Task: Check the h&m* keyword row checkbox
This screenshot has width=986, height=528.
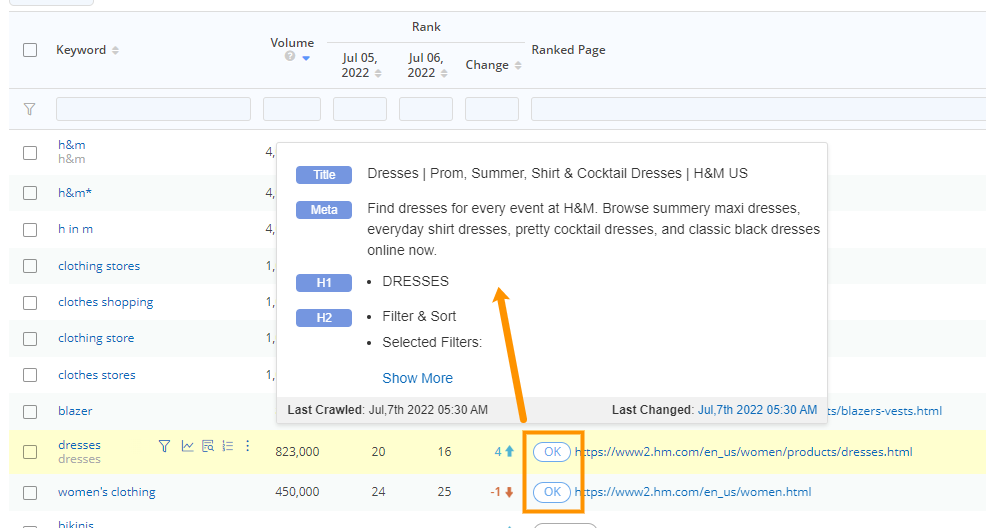Action: click(30, 193)
